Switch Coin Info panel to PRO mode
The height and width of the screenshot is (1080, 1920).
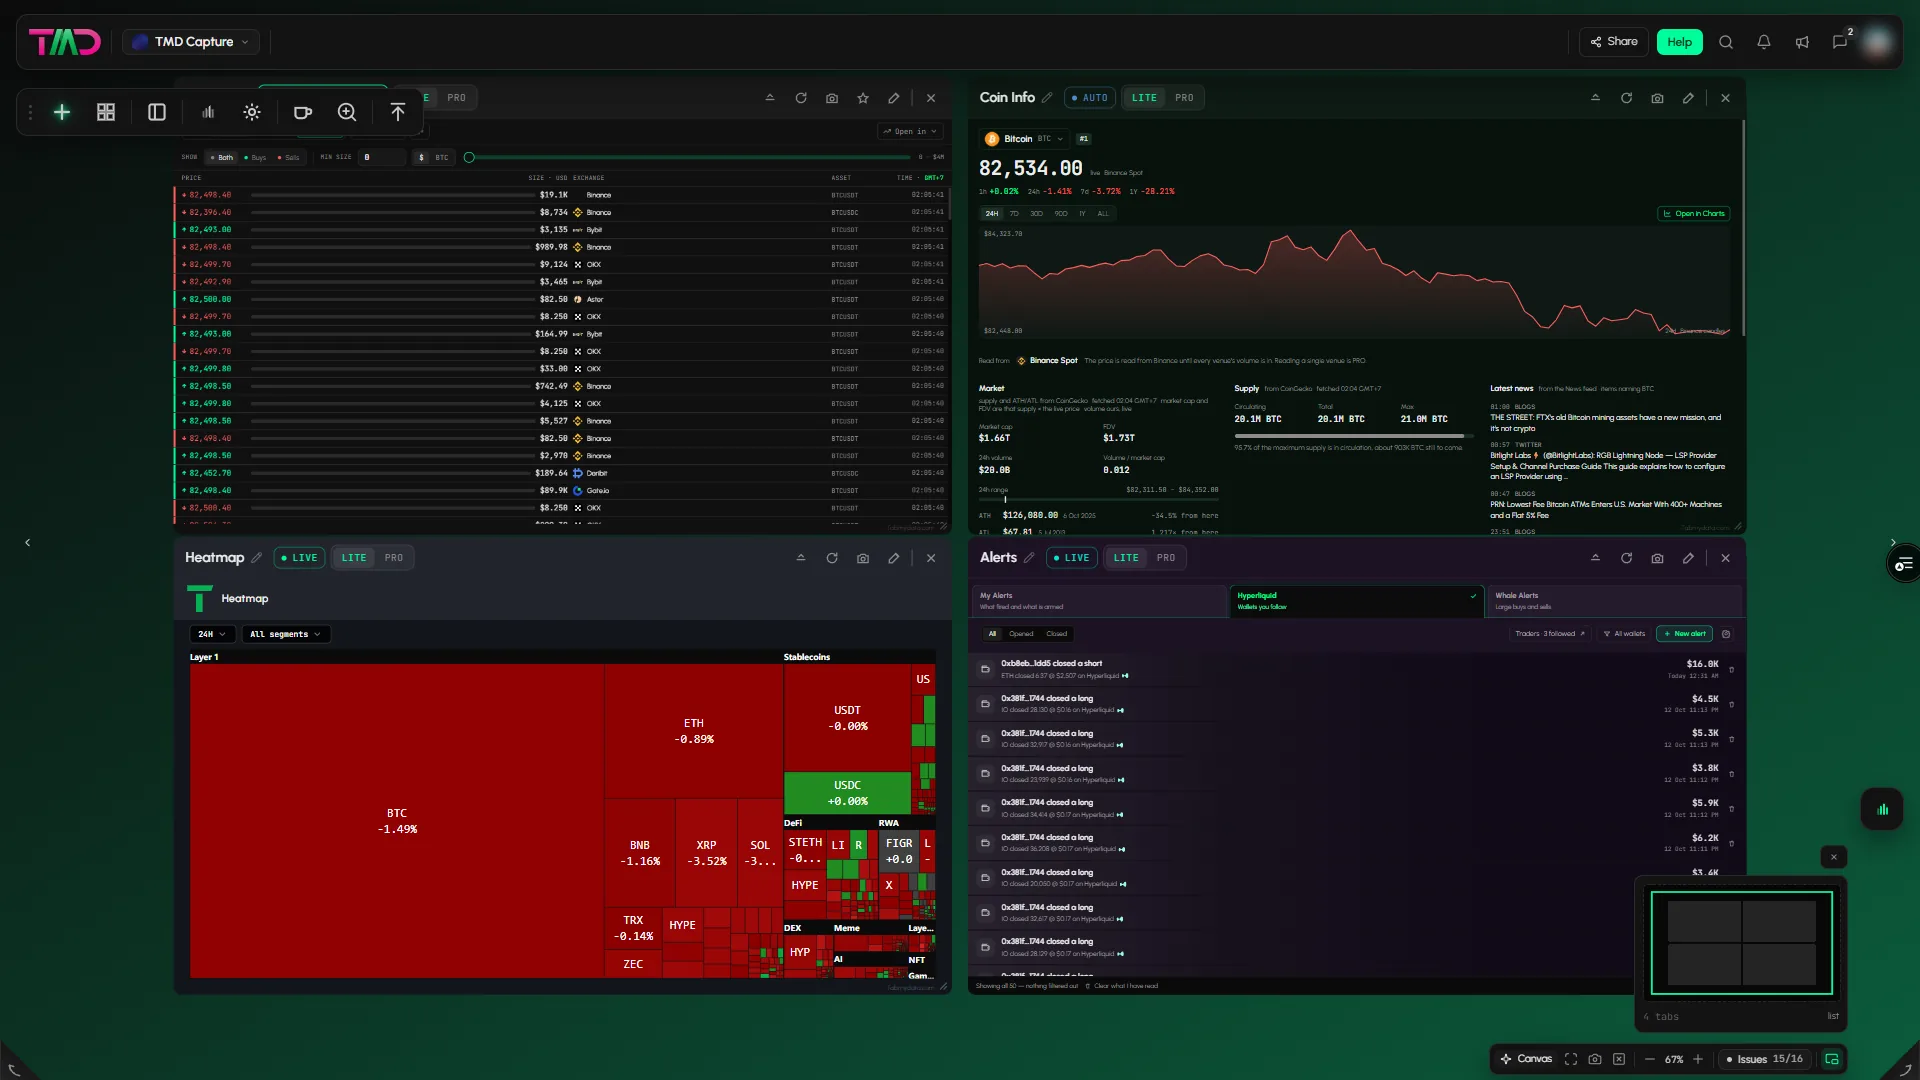point(1184,98)
